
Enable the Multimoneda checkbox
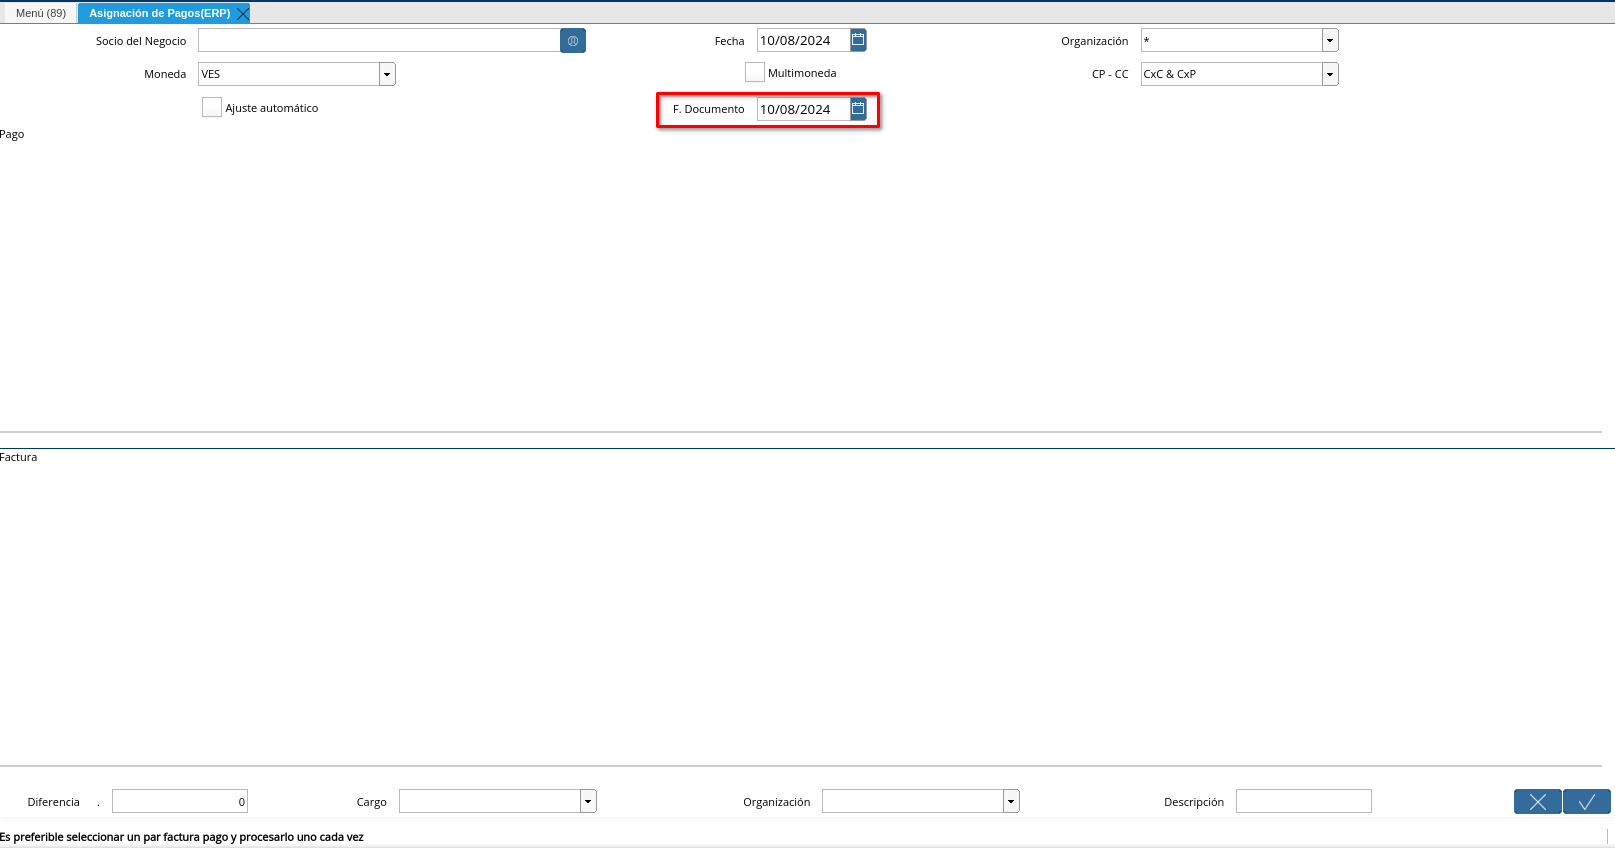point(755,73)
